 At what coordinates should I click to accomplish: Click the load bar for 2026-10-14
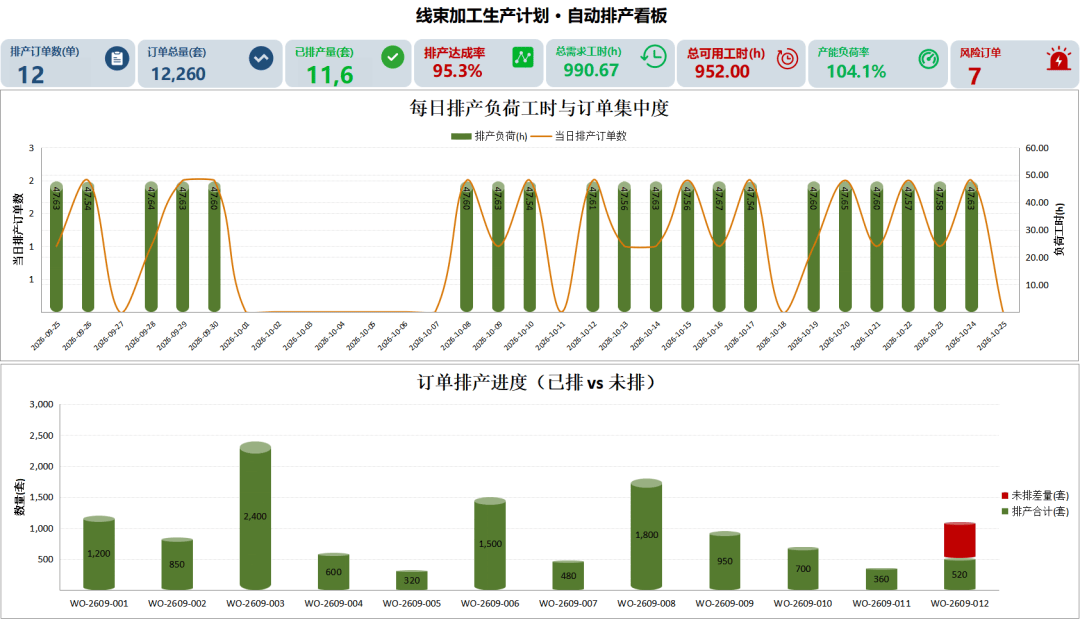656,247
